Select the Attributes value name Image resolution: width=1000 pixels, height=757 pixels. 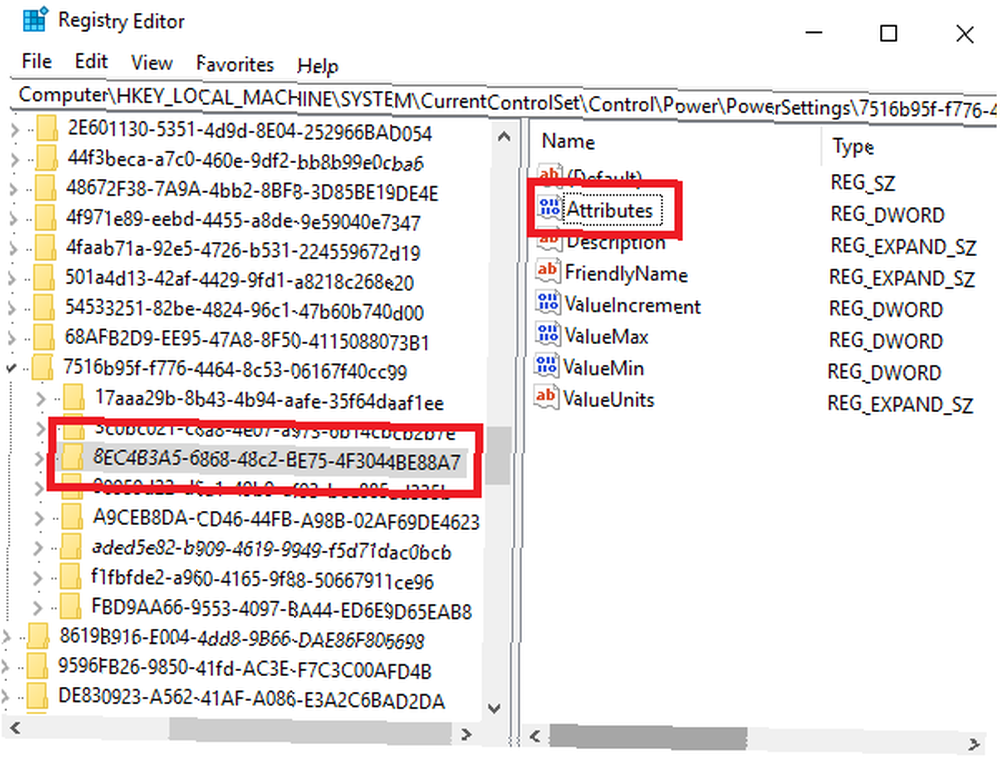(x=610, y=210)
